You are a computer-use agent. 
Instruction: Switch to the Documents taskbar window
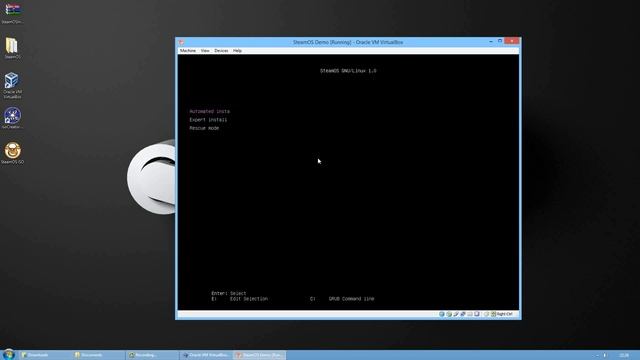click(x=98, y=355)
